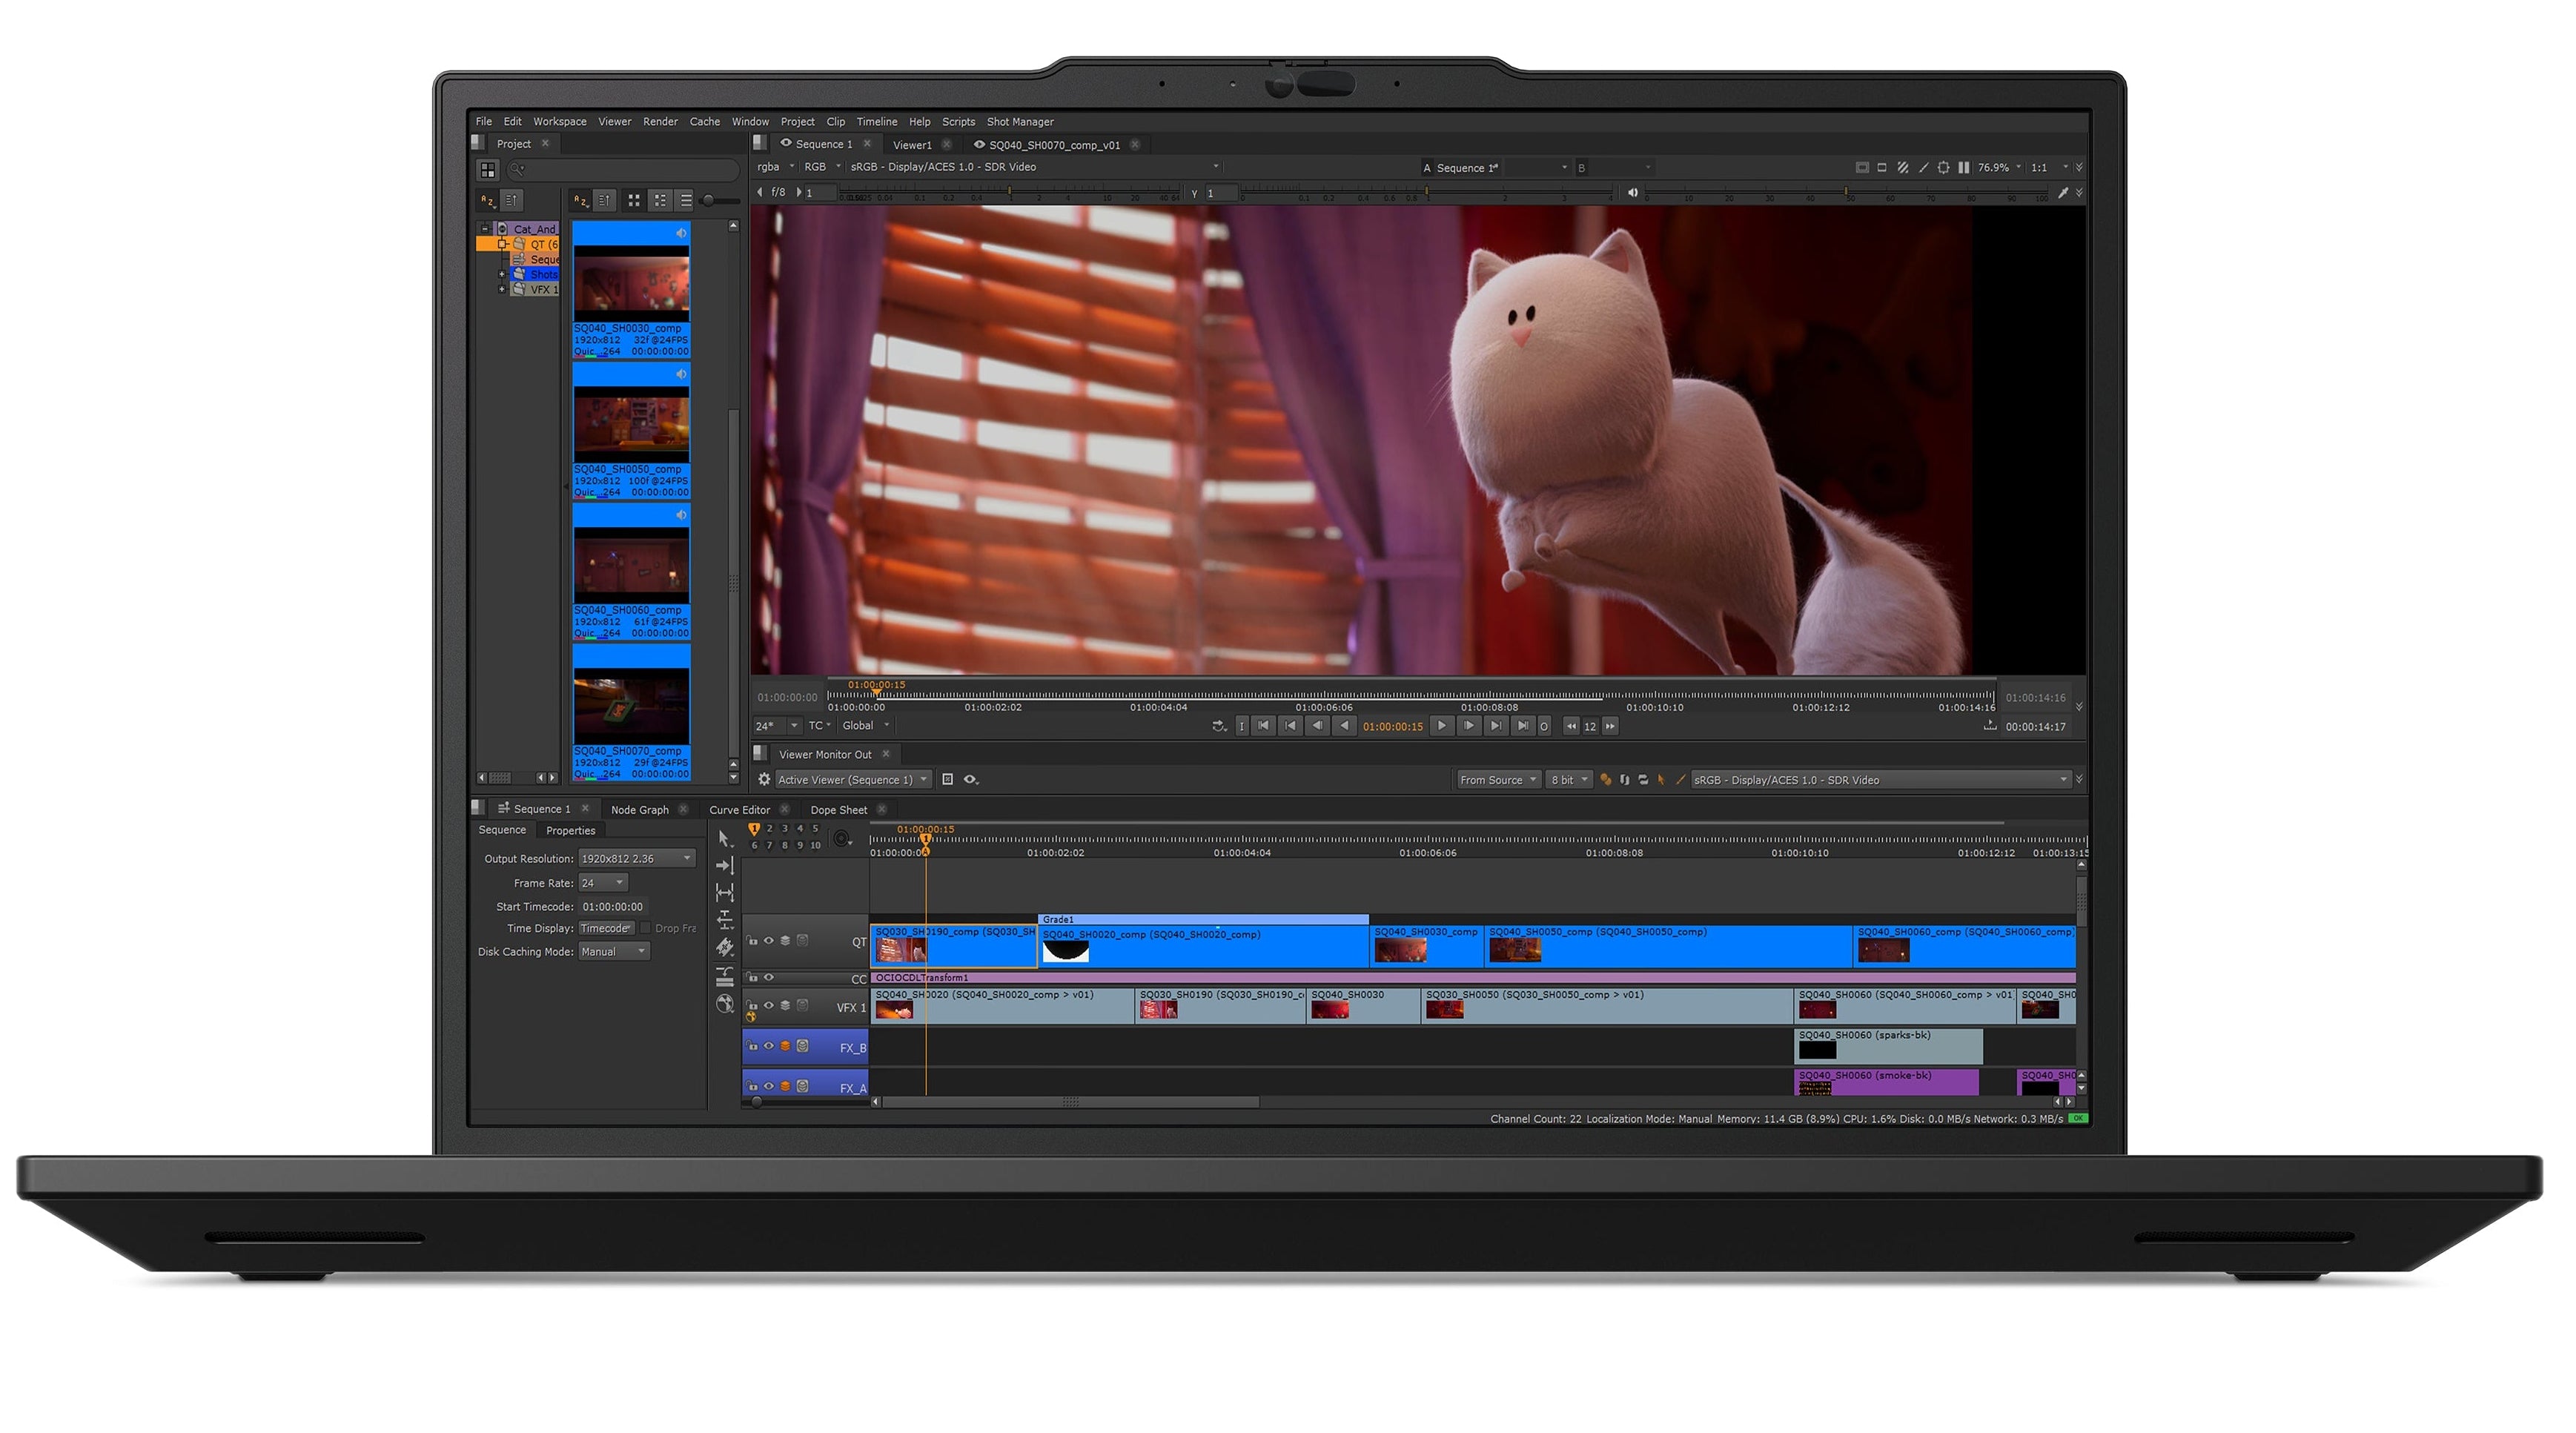Click the viewer clipping warning stripes icon
2576x1433 pixels.
click(x=1902, y=168)
